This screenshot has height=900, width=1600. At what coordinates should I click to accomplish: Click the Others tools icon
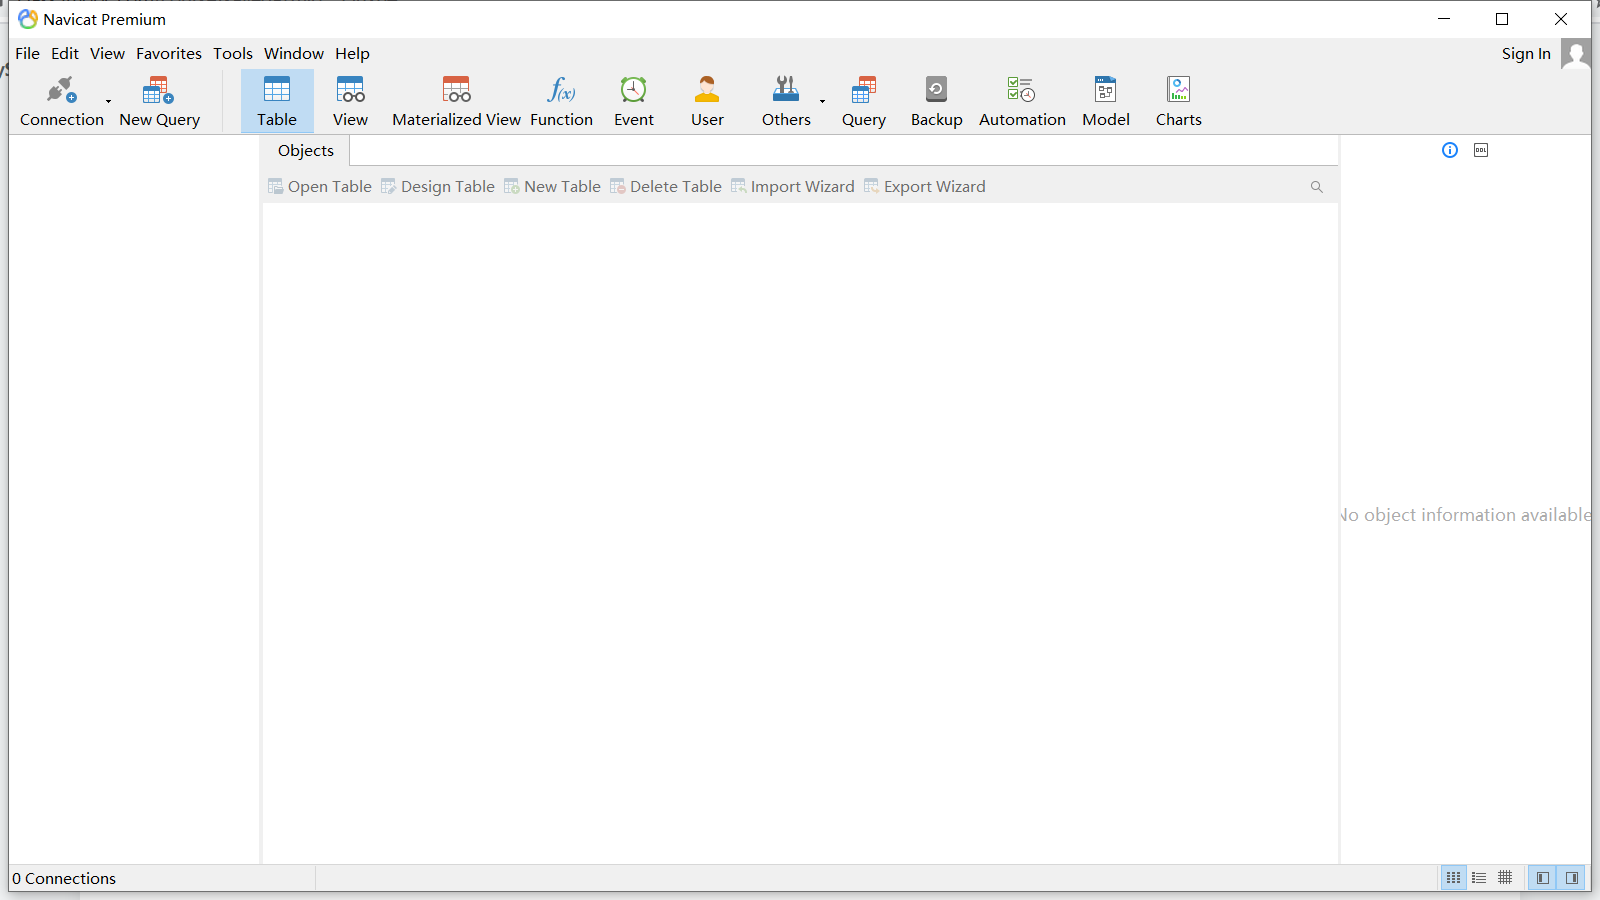(786, 101)
